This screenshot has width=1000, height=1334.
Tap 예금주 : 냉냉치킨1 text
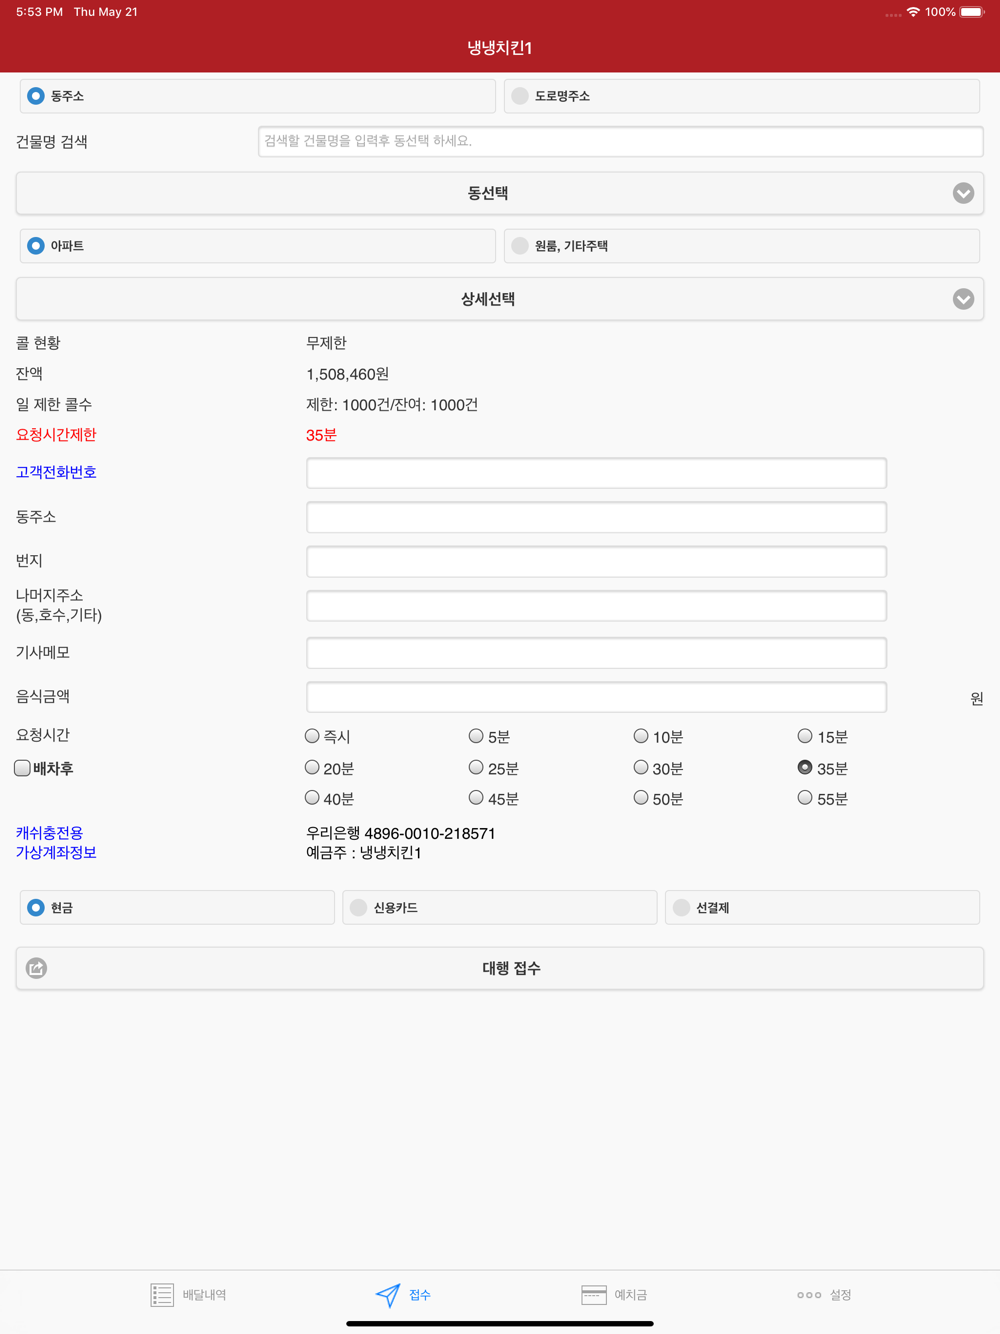364,853
